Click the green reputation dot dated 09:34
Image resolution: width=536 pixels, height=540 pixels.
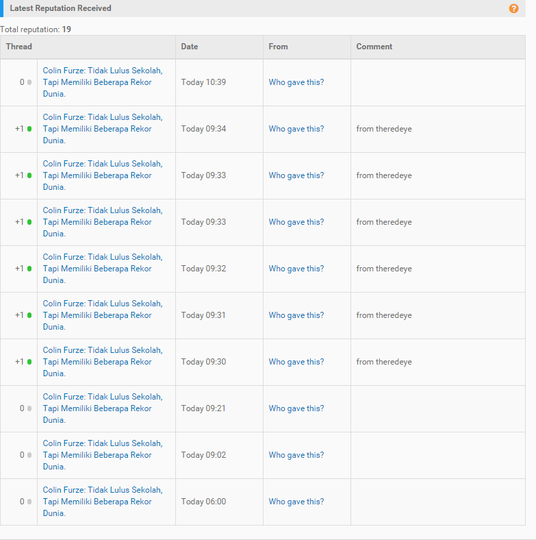click(29, 129)
